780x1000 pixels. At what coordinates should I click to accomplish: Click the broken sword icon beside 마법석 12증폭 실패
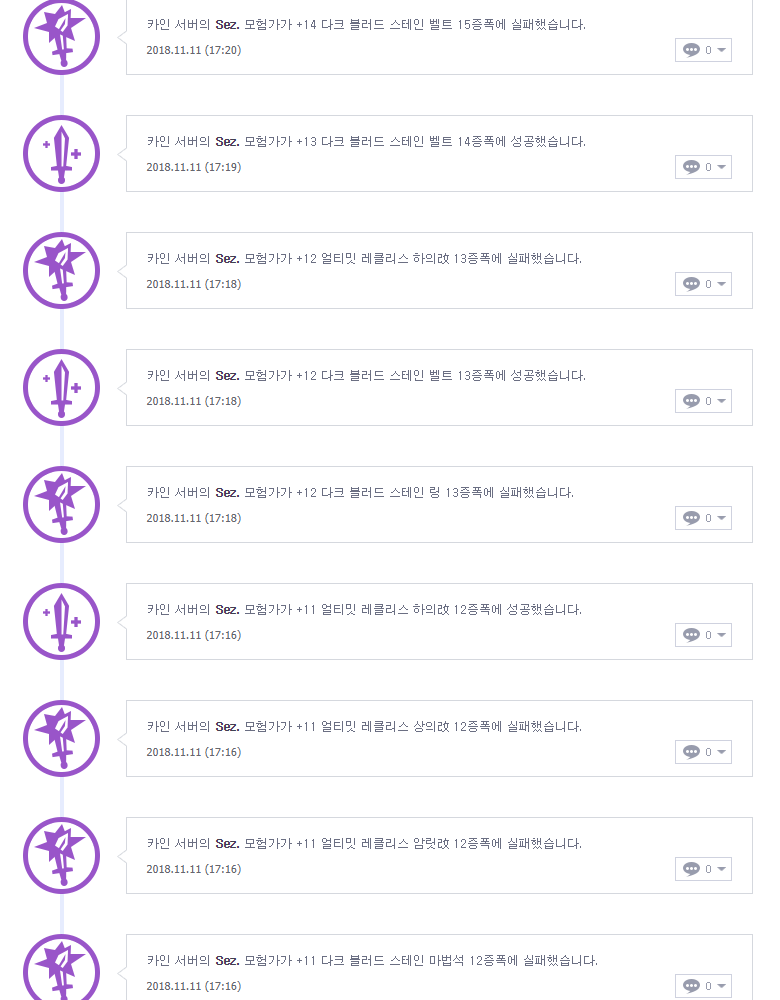pyautogui.click(x=61, y=967)
